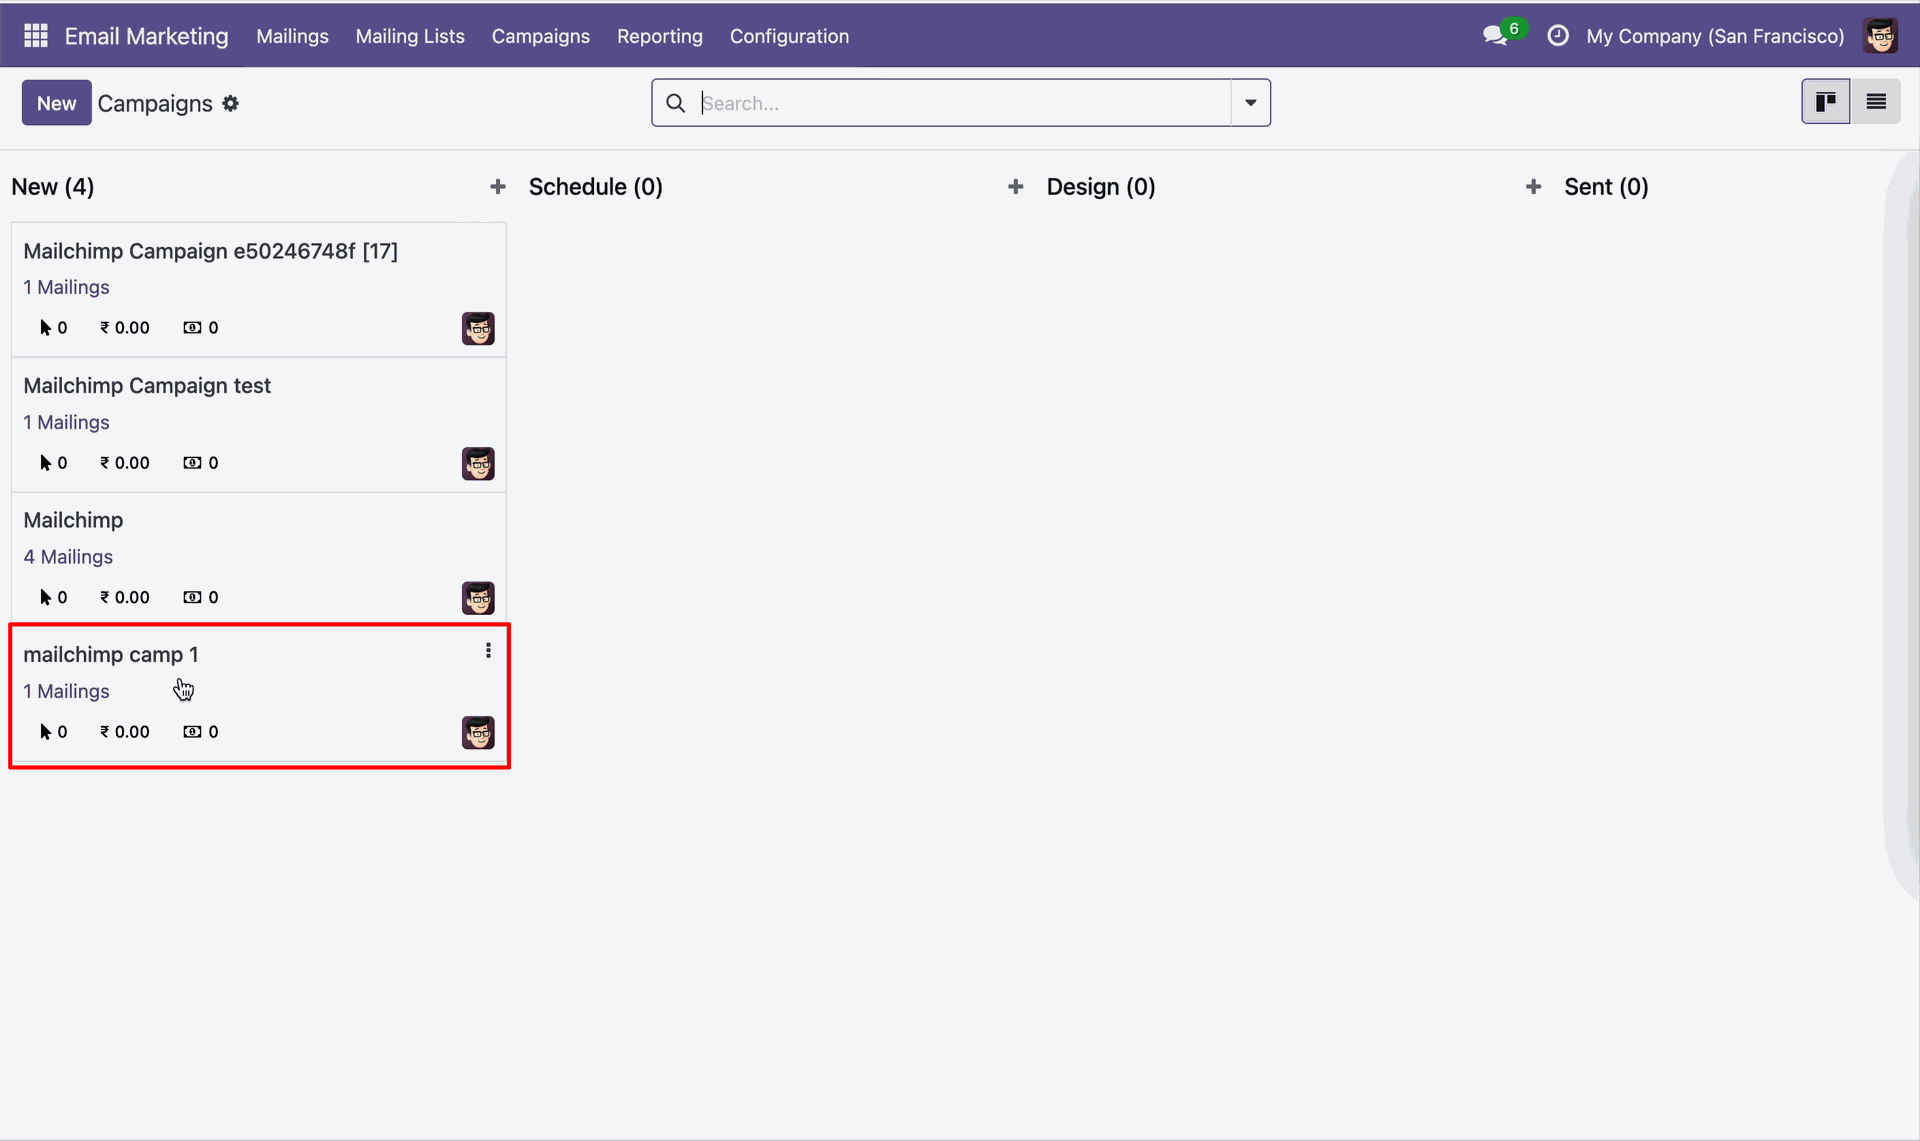Open the 4 Mailings link on Mailchimp card
This screenshot has height=1141, width=1920.
68,557
